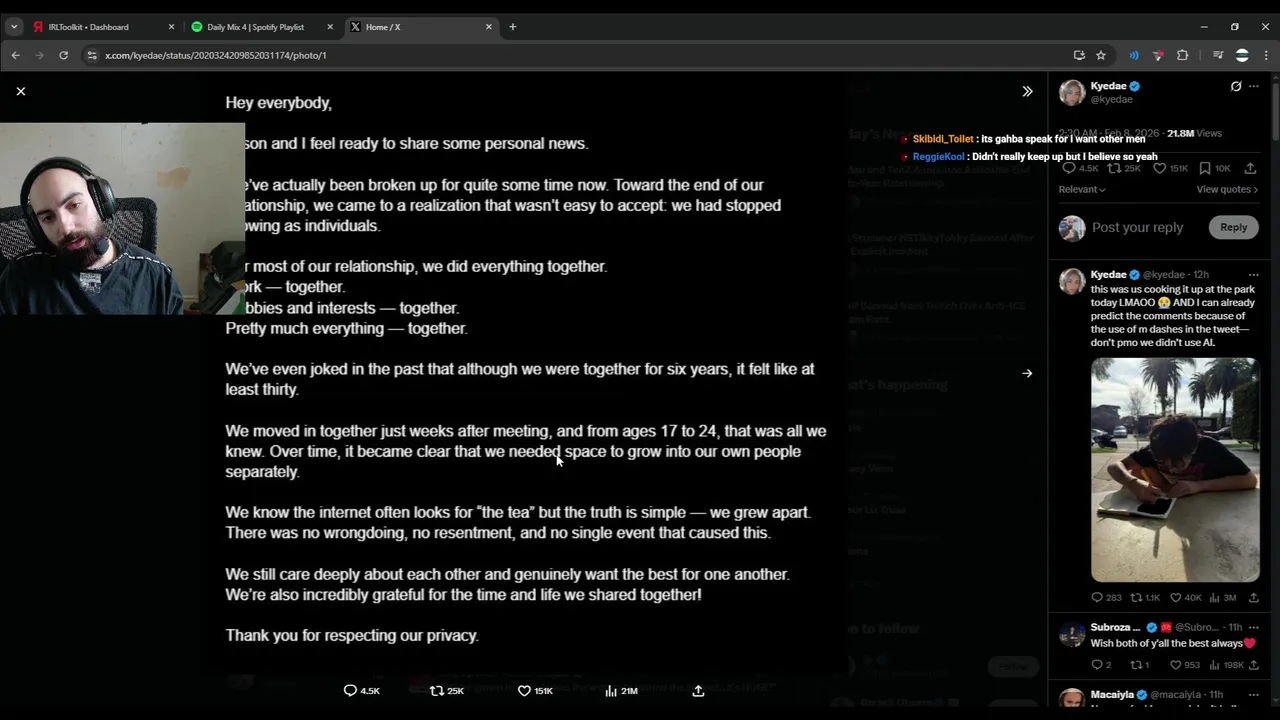
Task: Click the Reply button
Action: (1233, 227)
